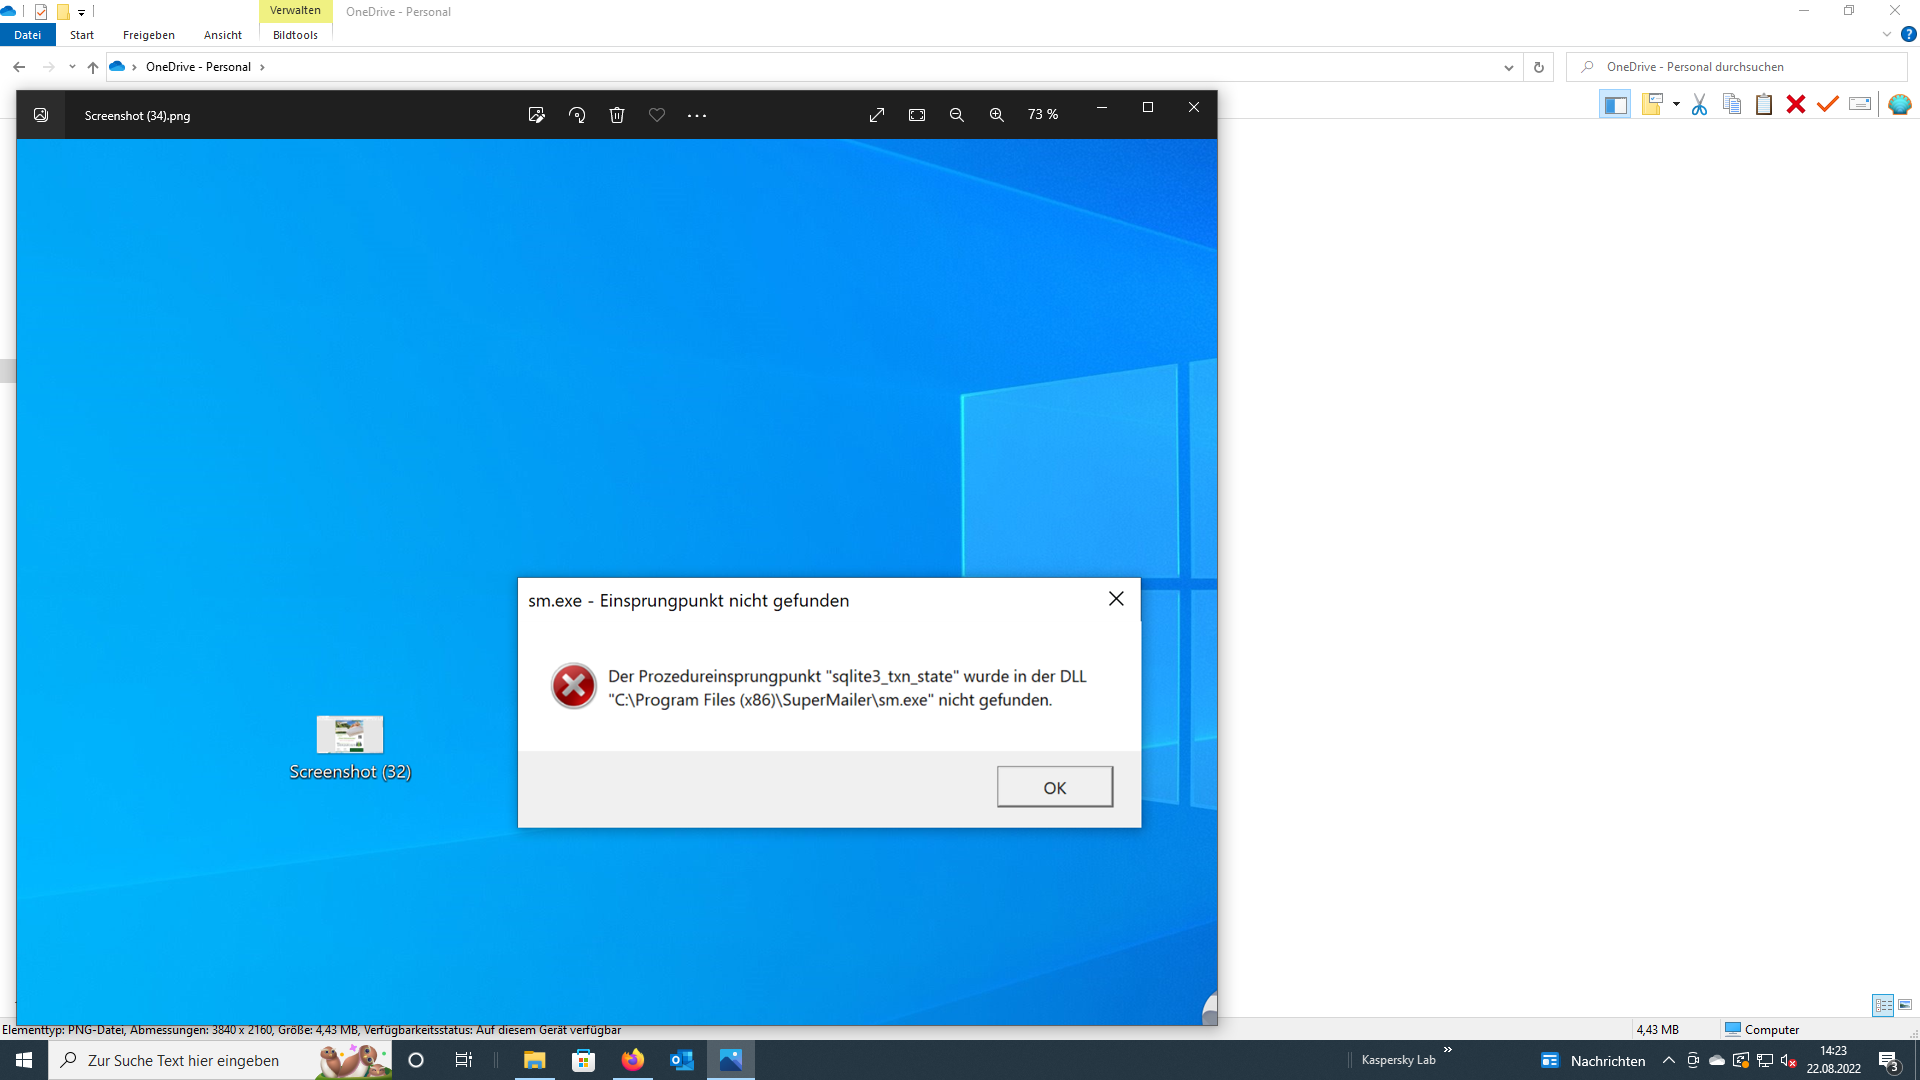
Task: Open the three-dots more options menu in Photos
Action: point(697,116)
